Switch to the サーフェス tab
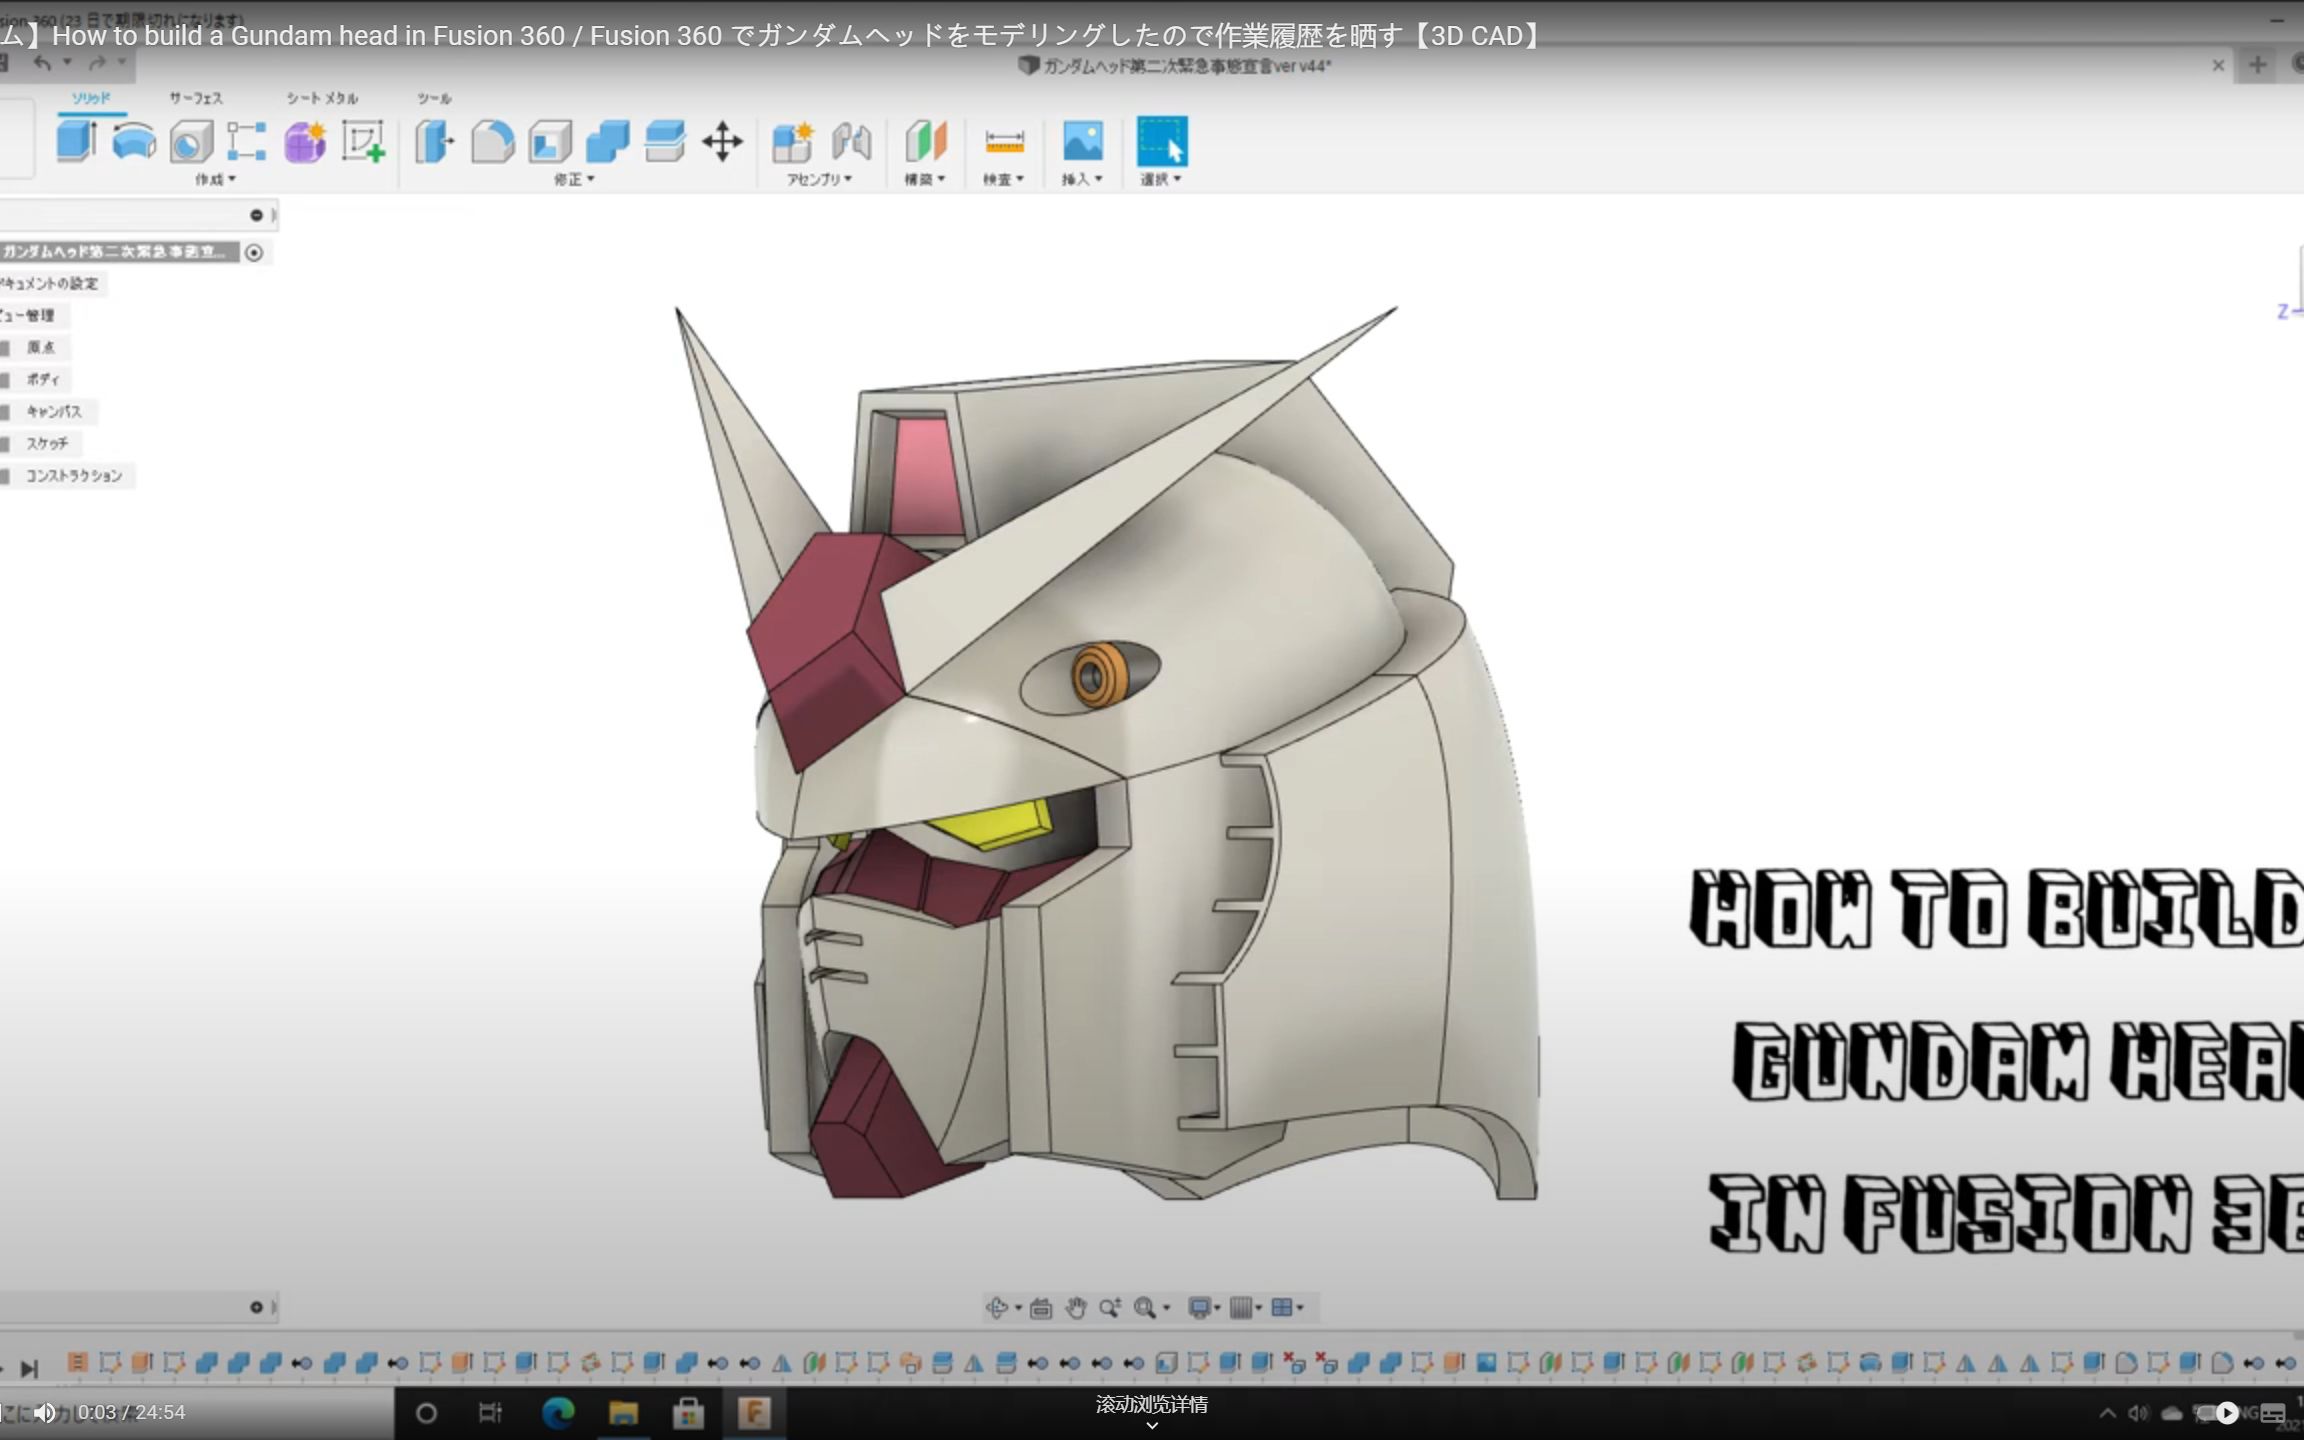This screenshot has height=1440, width=2304. click(196, 97)
